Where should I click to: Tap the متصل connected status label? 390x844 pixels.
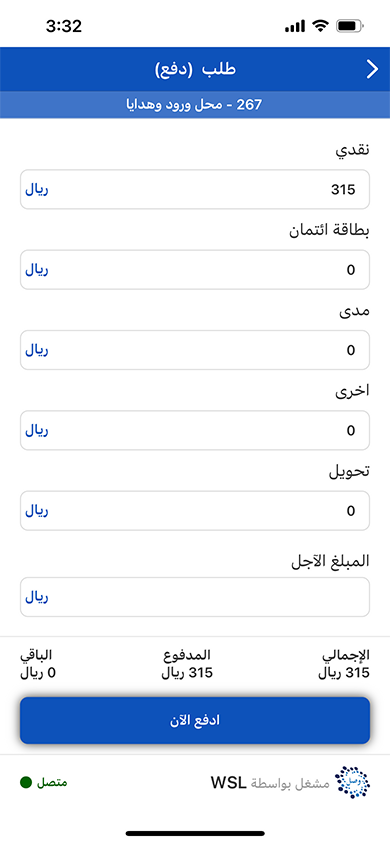[52, 782]
